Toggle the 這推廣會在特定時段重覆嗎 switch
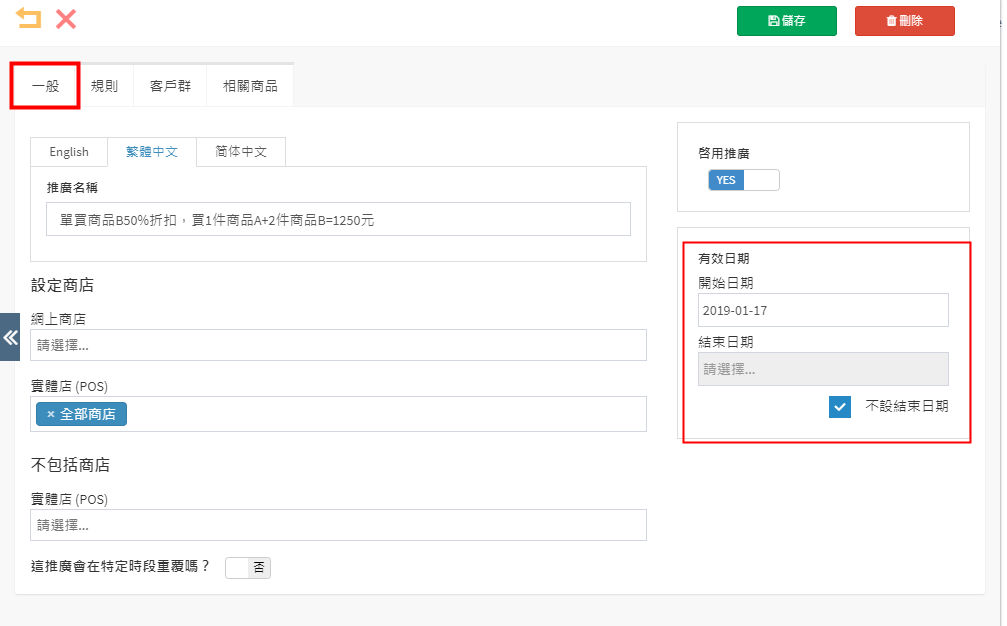The image size is (1007, 626). (248, 568)
